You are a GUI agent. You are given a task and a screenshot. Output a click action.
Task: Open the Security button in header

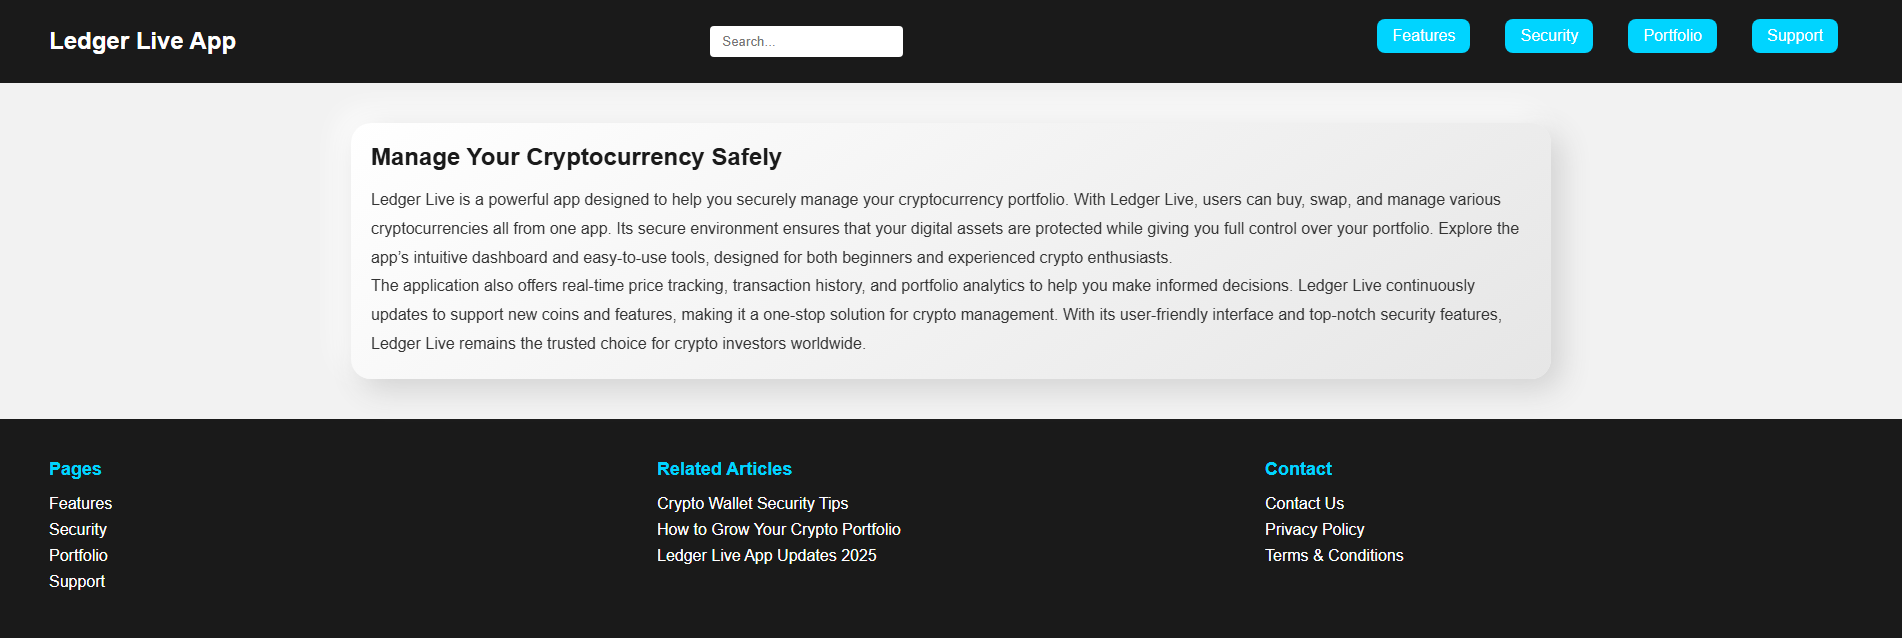point(1549,36)
